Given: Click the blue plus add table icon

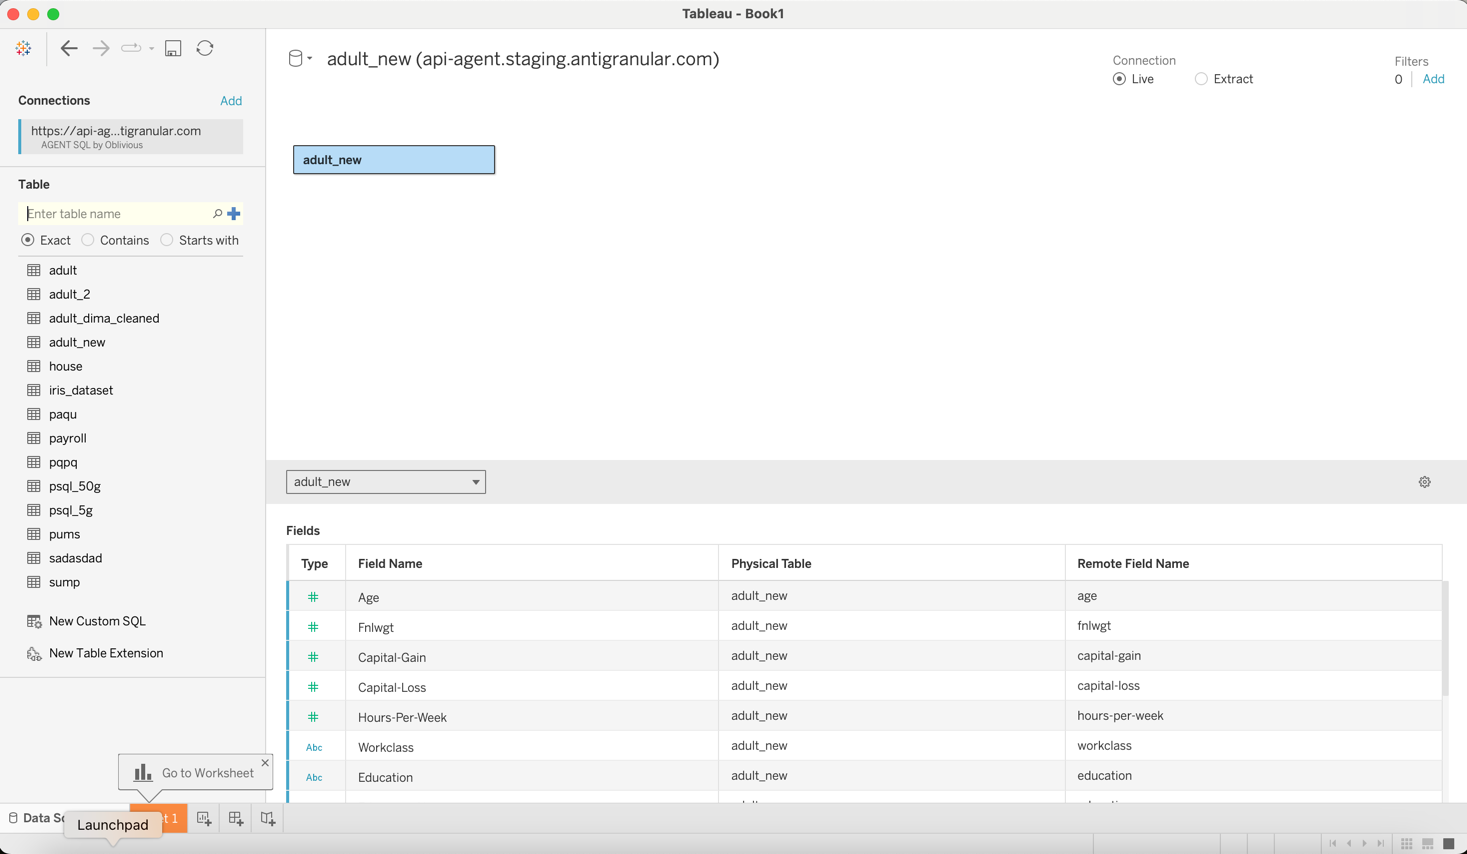Looking at the screenshot, I should [x=234, y=214].
